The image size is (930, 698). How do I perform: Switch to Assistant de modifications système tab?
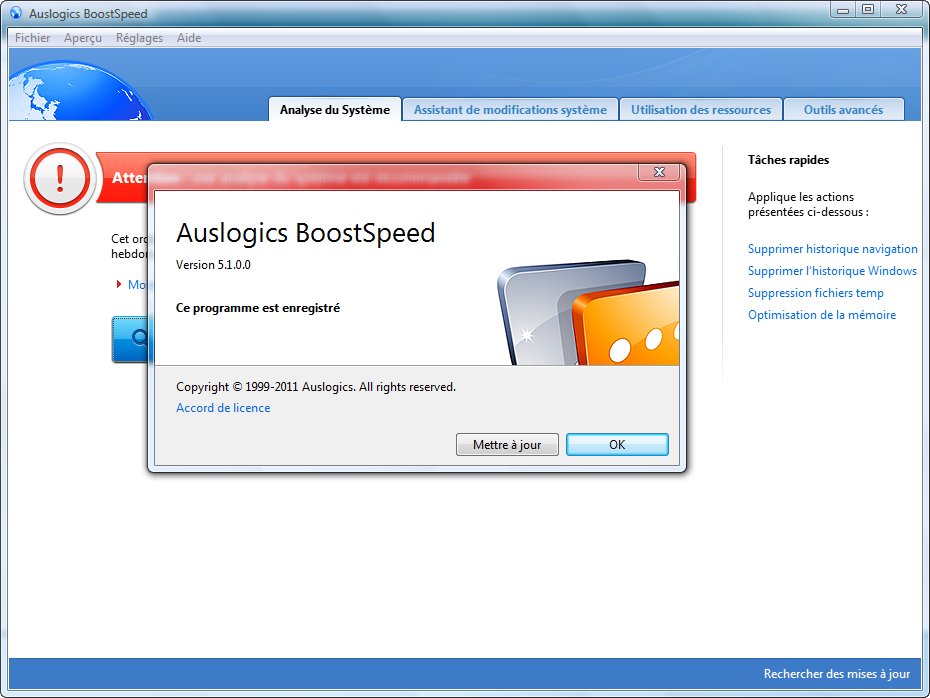[x=510, y=110]
